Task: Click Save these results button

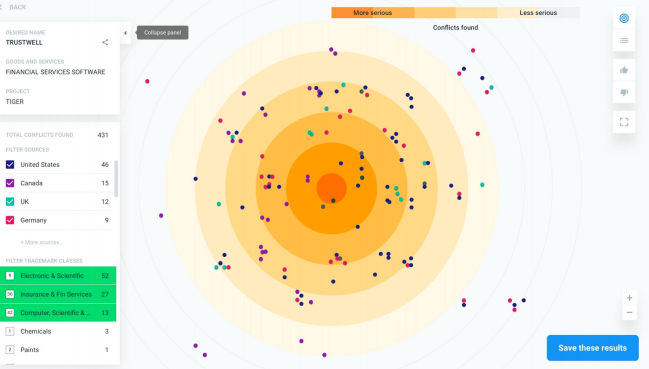Action: (x=592, y=348)
